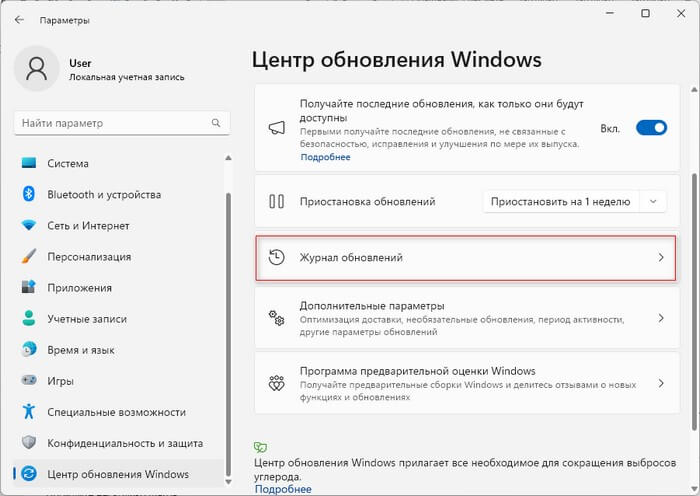Image resolution: width=700 pixels, height=496 pixels.
Task: Click the Конфиденциальность и защита shield icon
Action: (x=29, y=443)
